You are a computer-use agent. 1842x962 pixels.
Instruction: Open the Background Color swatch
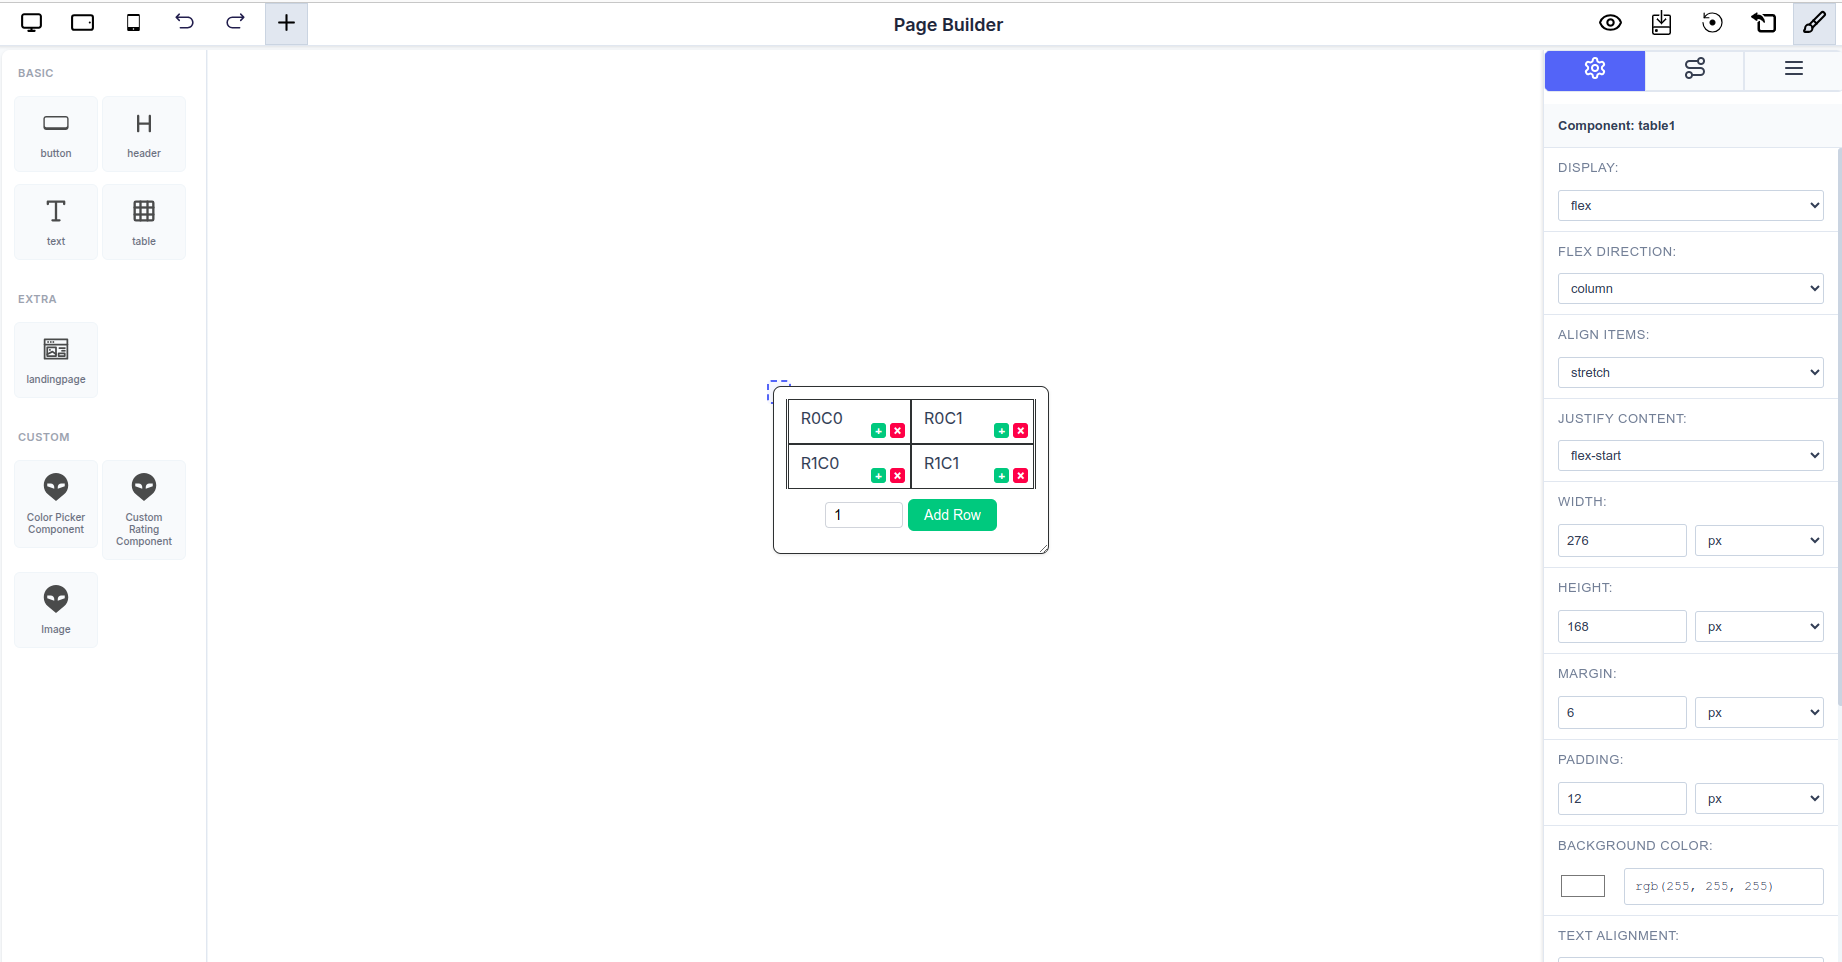tap(1582, 886)
